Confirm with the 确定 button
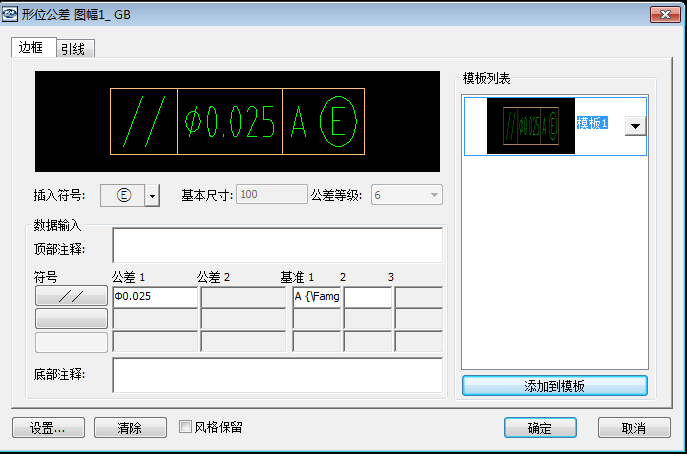Screen dimensions: 687x454 click(x=540, y=428)
